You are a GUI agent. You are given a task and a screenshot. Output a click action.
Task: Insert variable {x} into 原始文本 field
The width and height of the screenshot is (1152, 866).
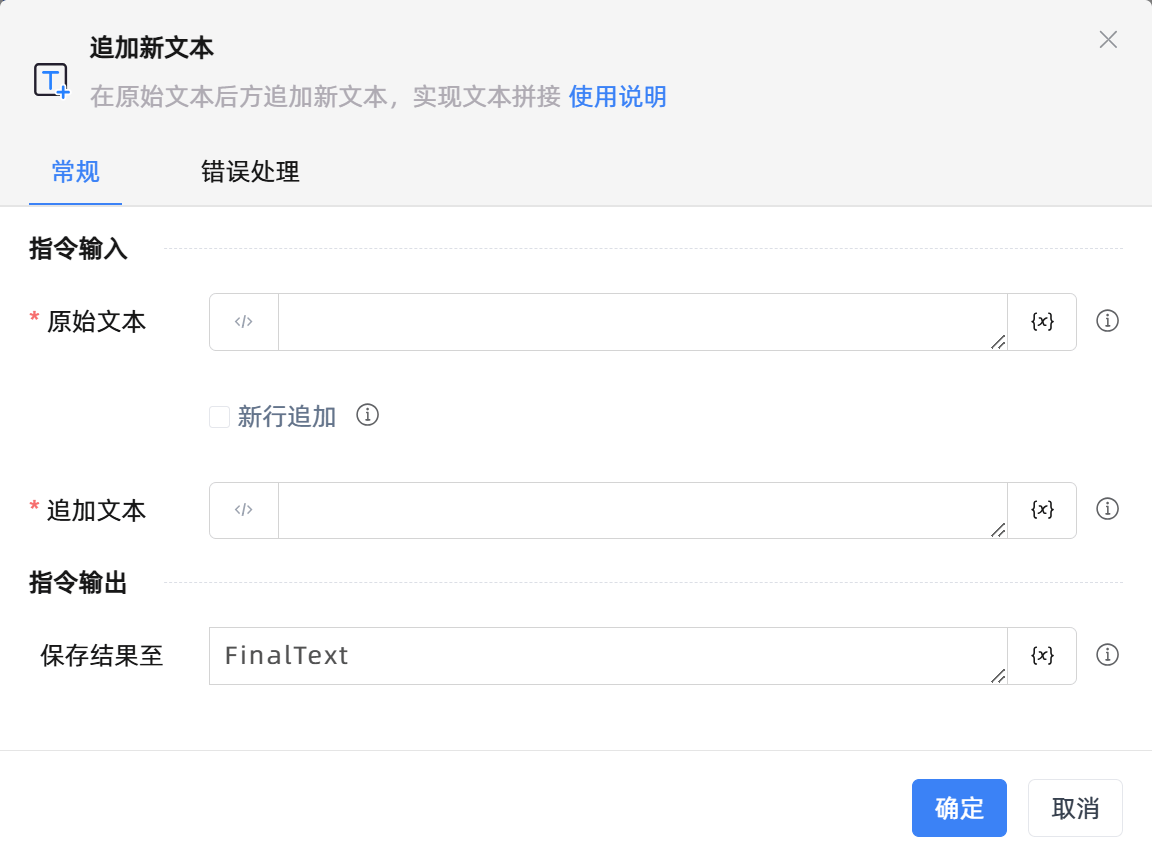(x=1042, y=322)
